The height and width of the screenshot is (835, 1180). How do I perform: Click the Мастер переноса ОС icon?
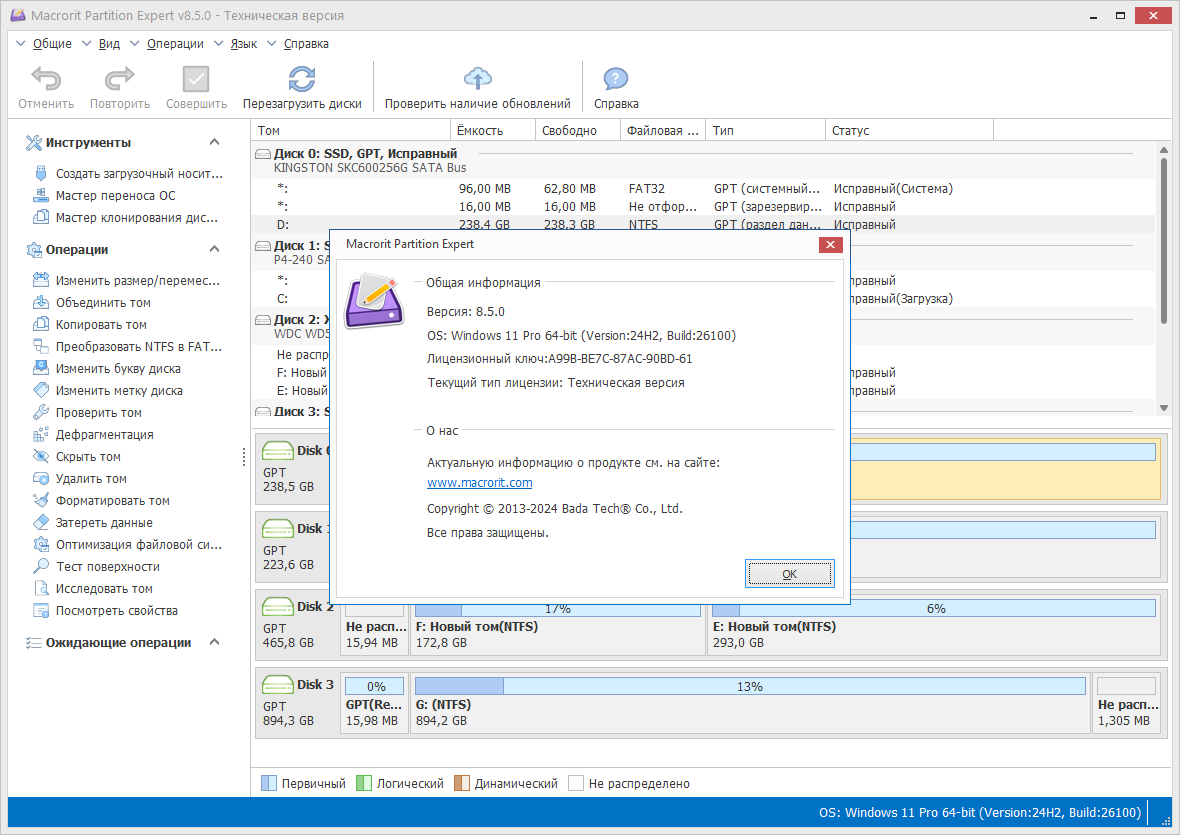tap(41, 196)
